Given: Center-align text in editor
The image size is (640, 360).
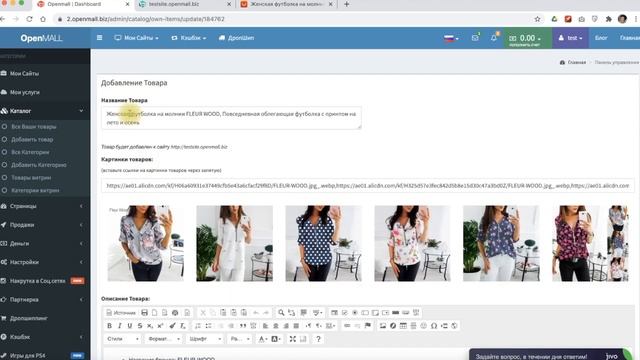Looking at the screenshot, I should tap(276, 326).
